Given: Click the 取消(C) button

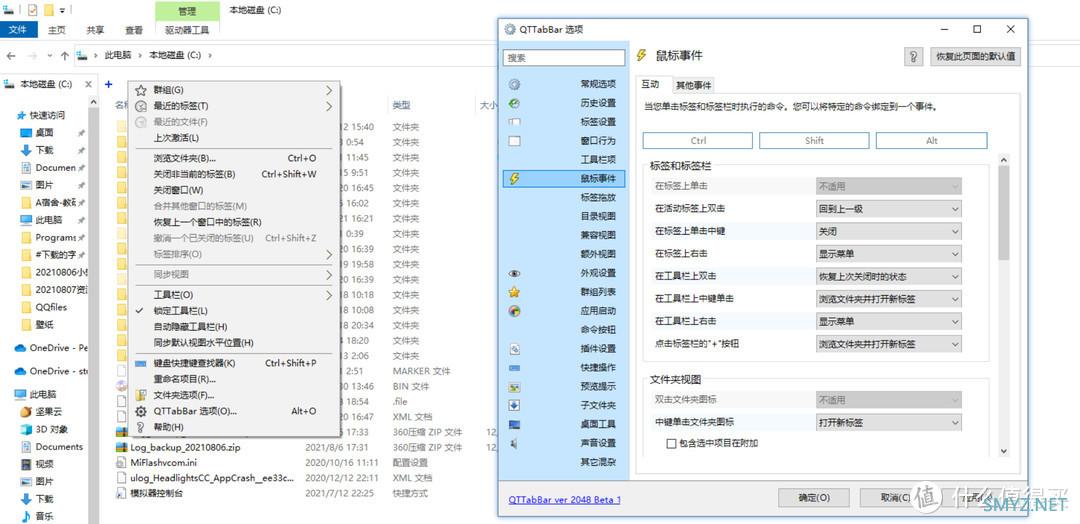Looking at the screenshot, I should pyautogui.click(x=895, y=498).
